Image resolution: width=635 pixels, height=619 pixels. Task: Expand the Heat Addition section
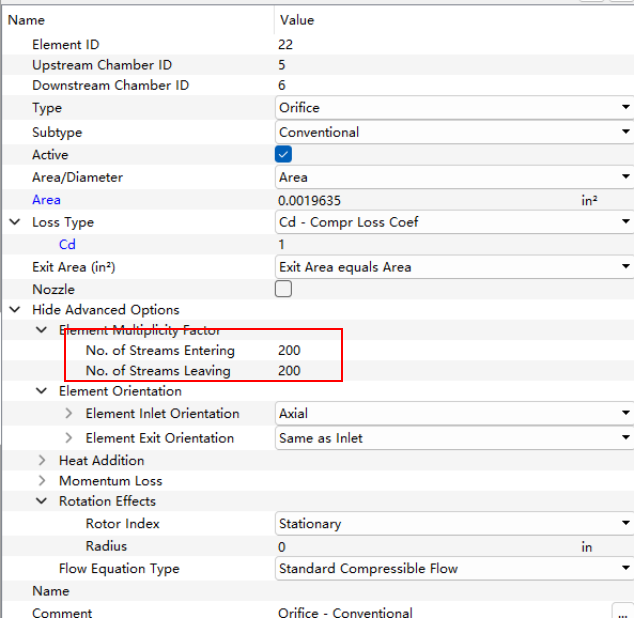pos(42,460)
